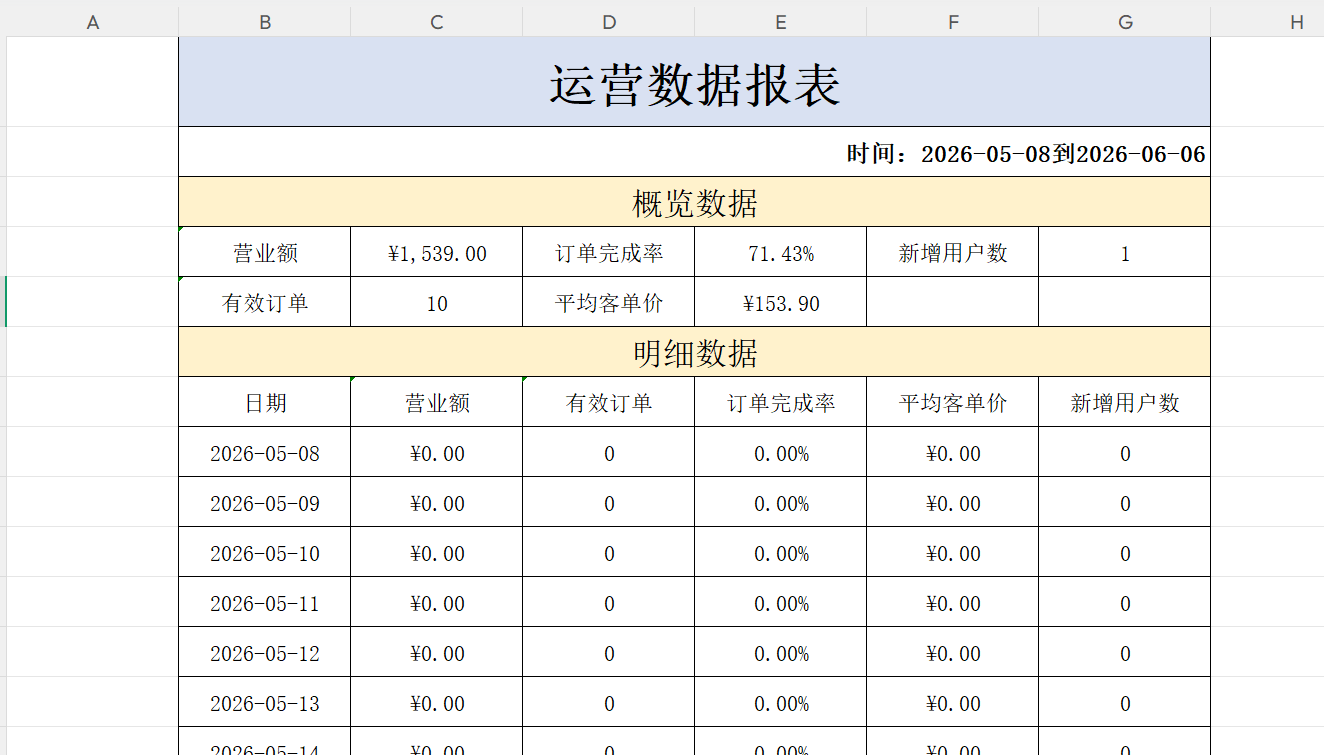This screenshot has height=755, width=1324.
Task: Click the date cell 2026-05-08
Action: point(265,452)
